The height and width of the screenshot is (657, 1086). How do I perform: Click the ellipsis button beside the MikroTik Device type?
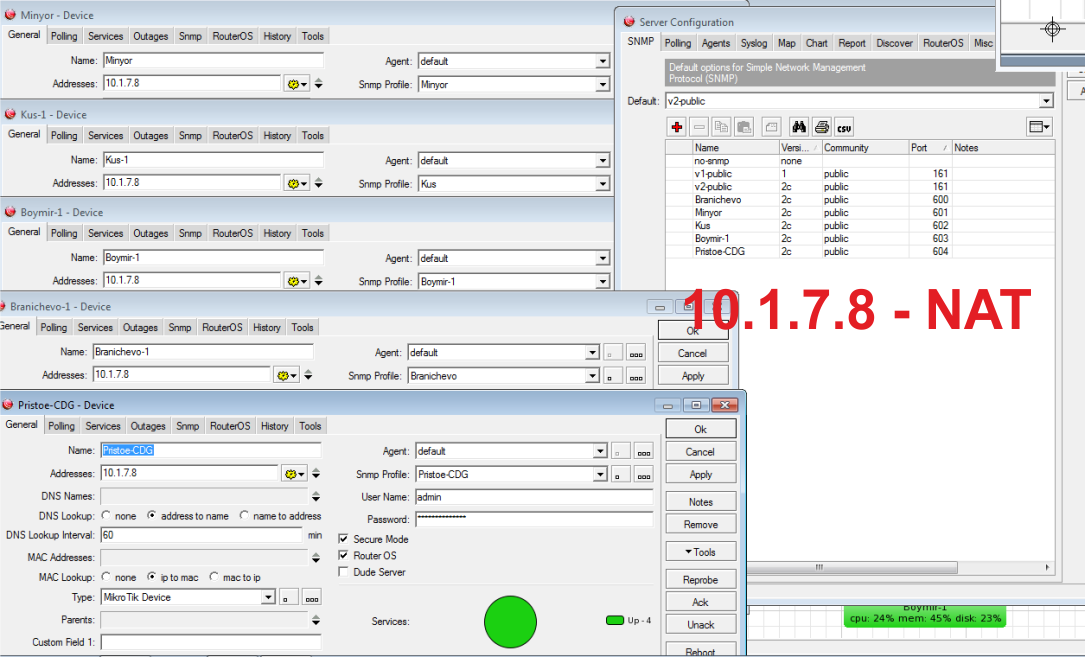pos(312,597)
